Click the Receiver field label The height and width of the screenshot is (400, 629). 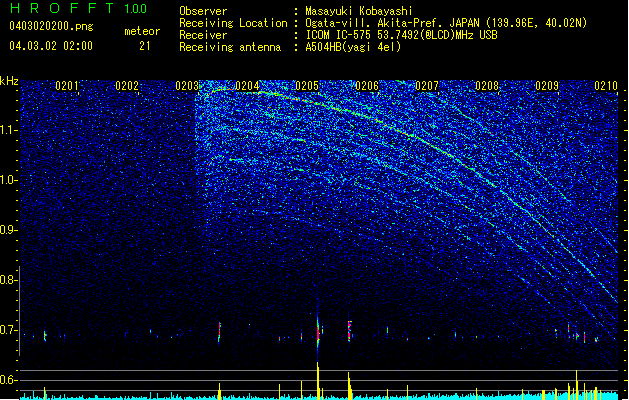[x=203, y=35]
